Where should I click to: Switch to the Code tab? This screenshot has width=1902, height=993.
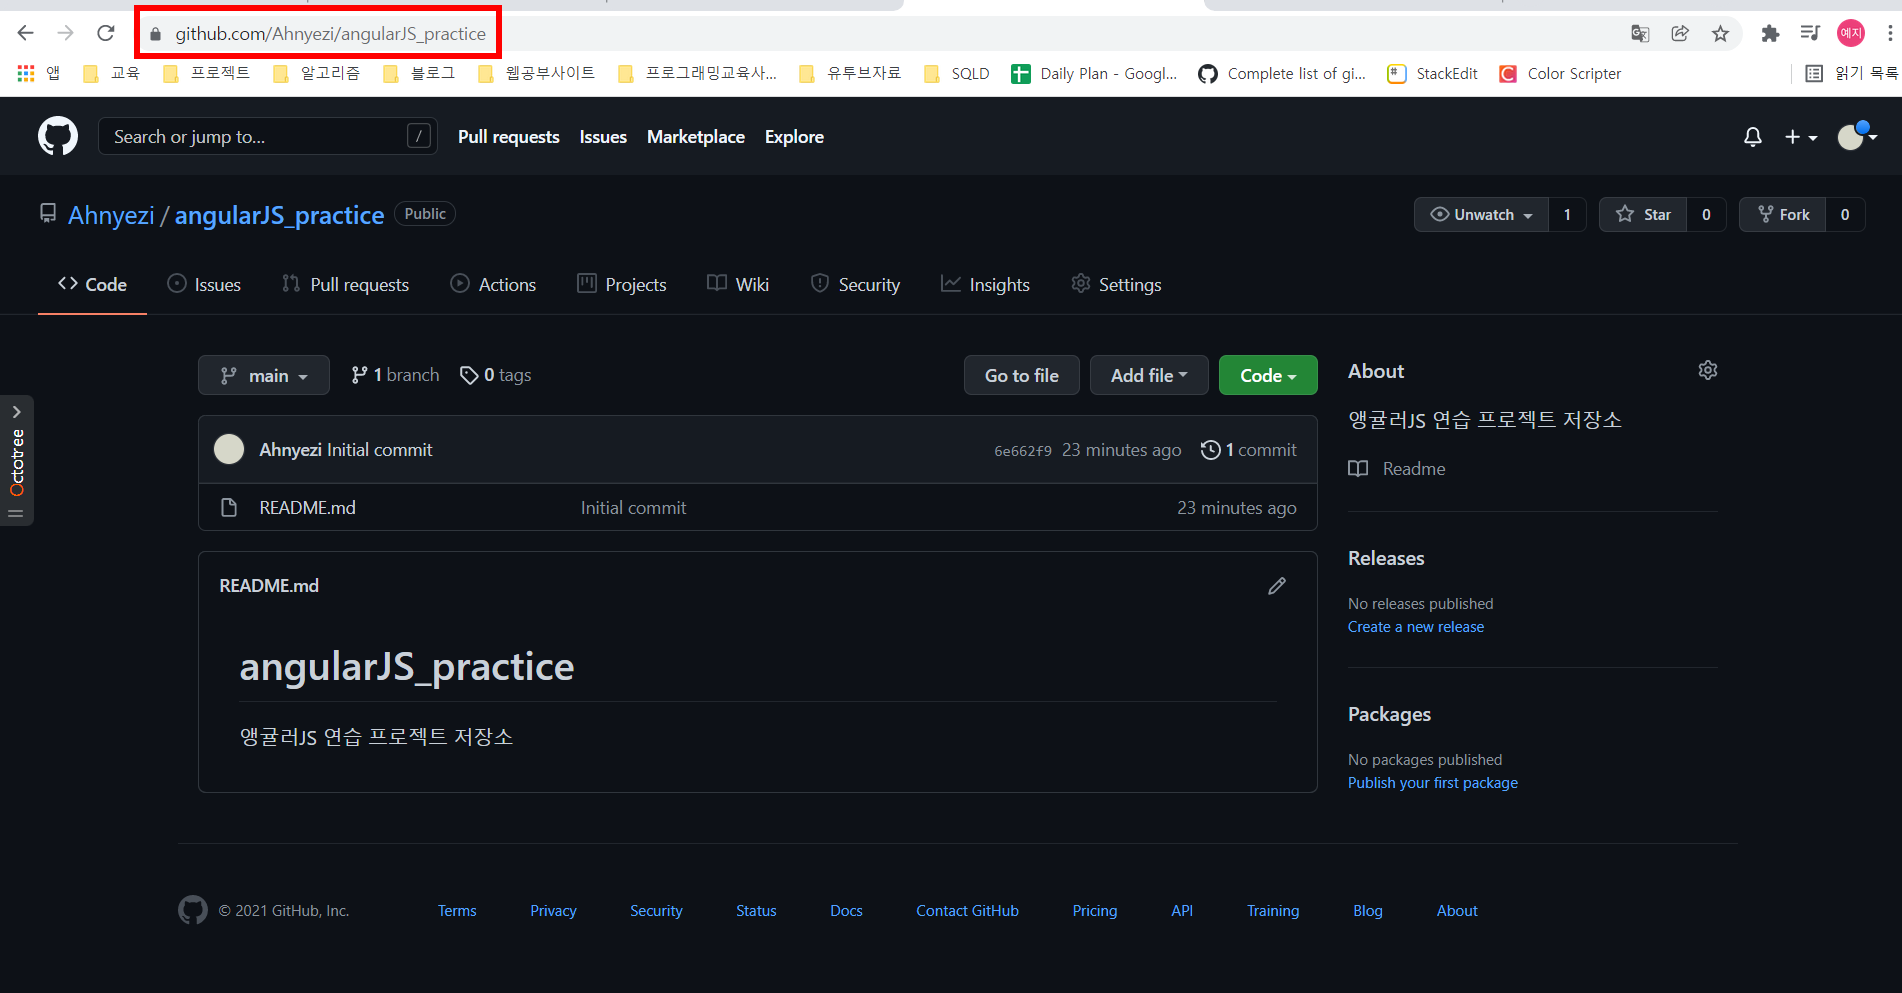point(92,284)
